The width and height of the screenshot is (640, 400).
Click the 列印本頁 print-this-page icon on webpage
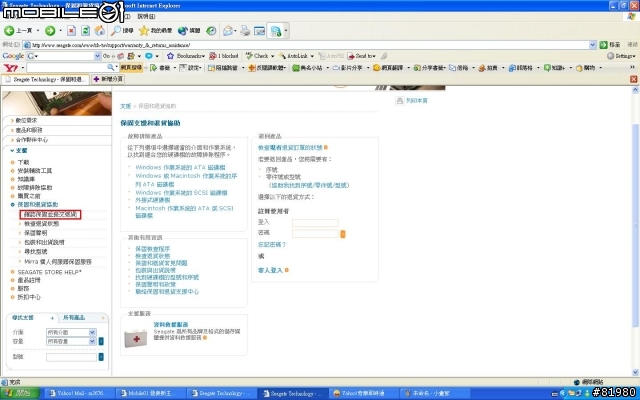400,100
